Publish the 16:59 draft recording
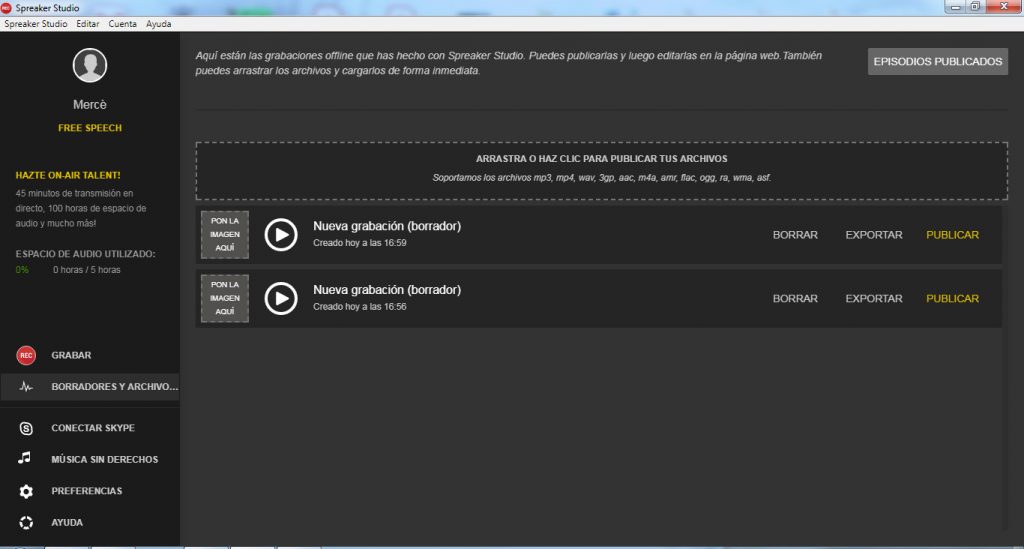The width and height of the screenshot is (1024, 549). (952, 235)
